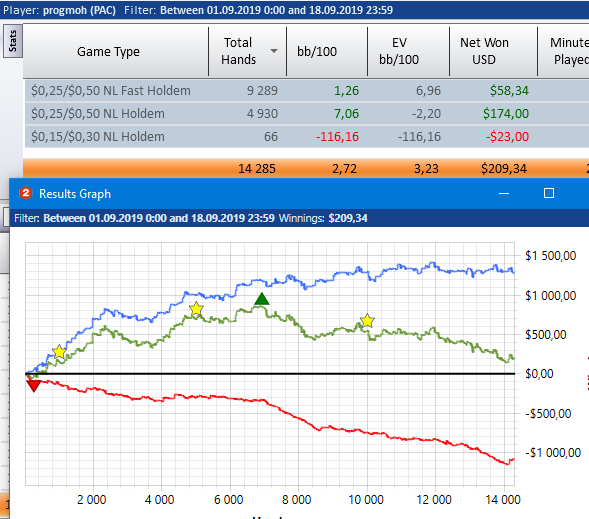The height and width of the screenshot is (519, 589).
Task: Click the 2,72 total bb/100 summary value
Action: pyautogui.click(x=344, y=169)
